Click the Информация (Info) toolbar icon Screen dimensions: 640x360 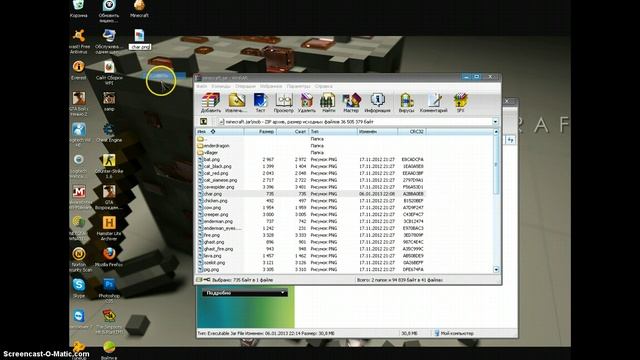tap(378, 102)
